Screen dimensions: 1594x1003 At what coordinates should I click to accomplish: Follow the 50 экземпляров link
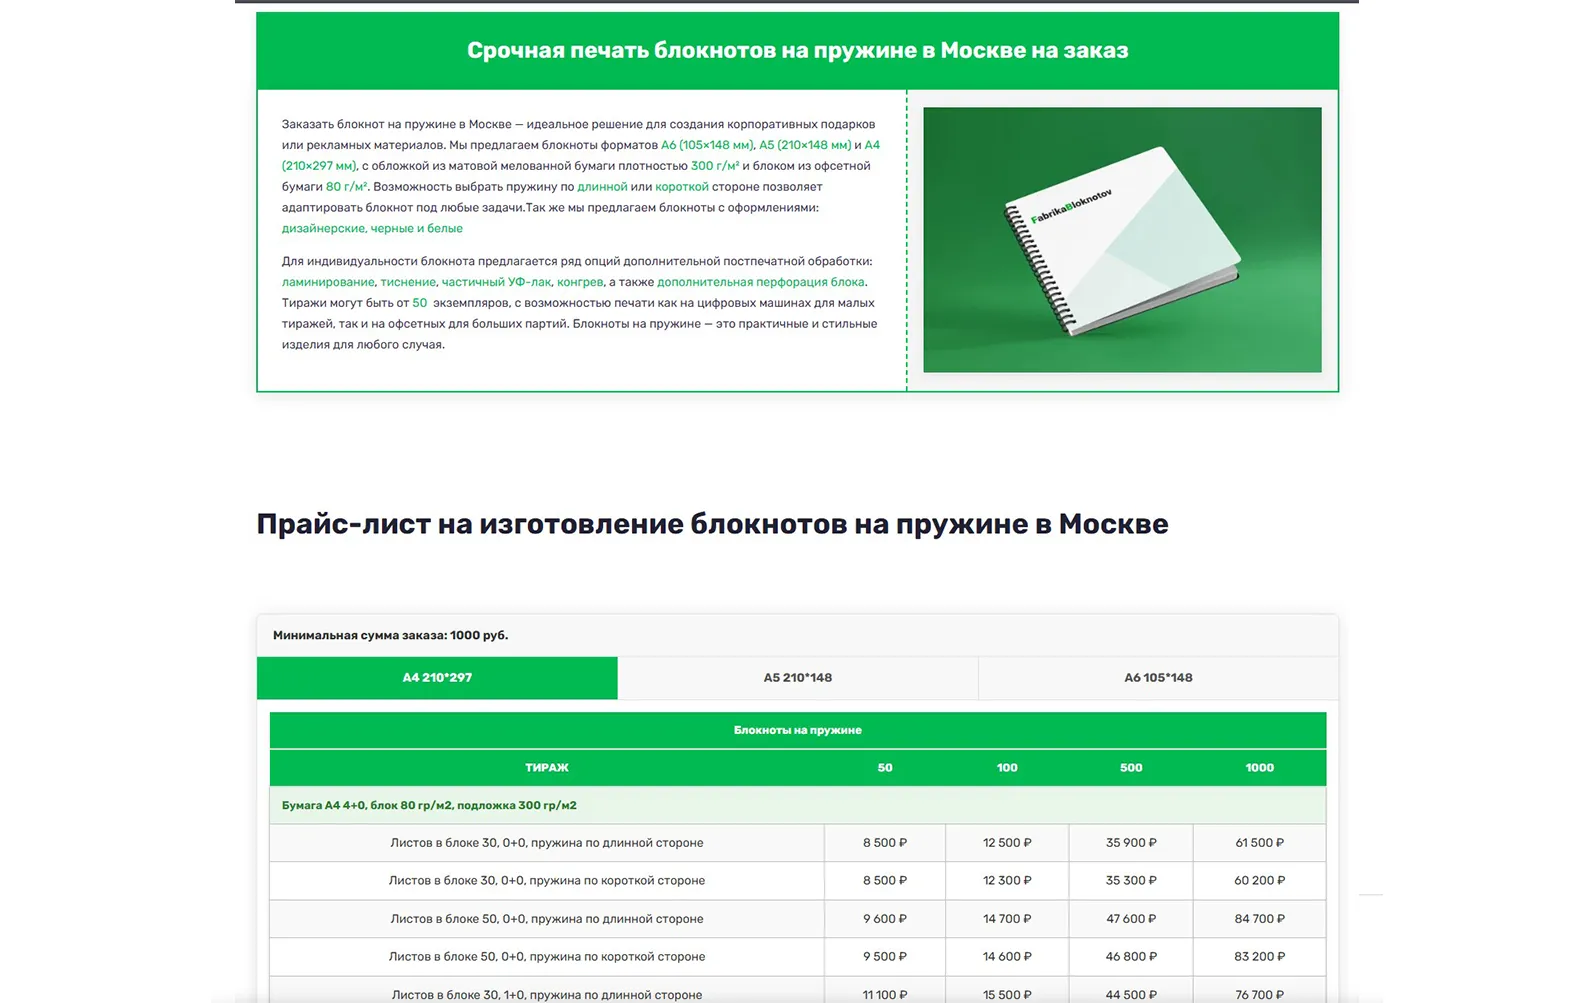point(419,303)
